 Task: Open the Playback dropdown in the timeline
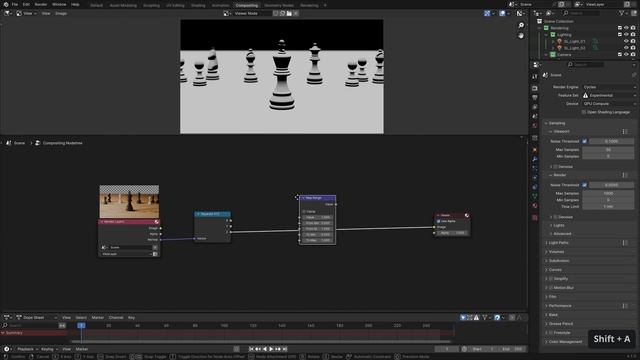pyautogui.click(x=27, y=349)
